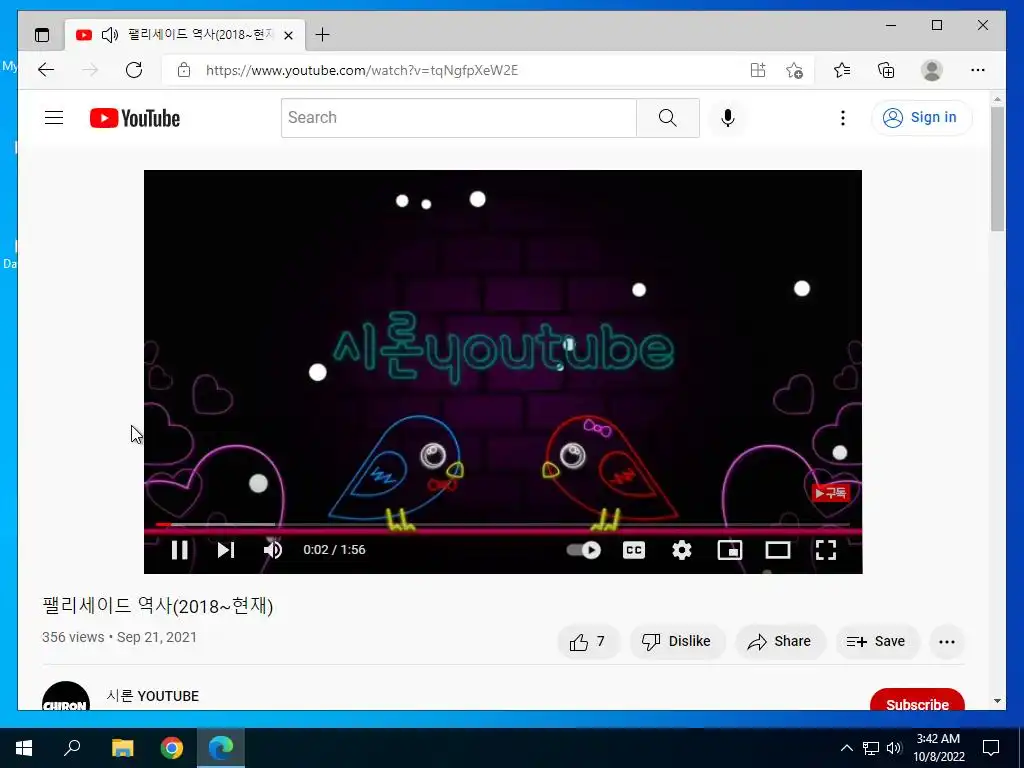View site information lock icon
1024x768 pixels.
(184, 70)
